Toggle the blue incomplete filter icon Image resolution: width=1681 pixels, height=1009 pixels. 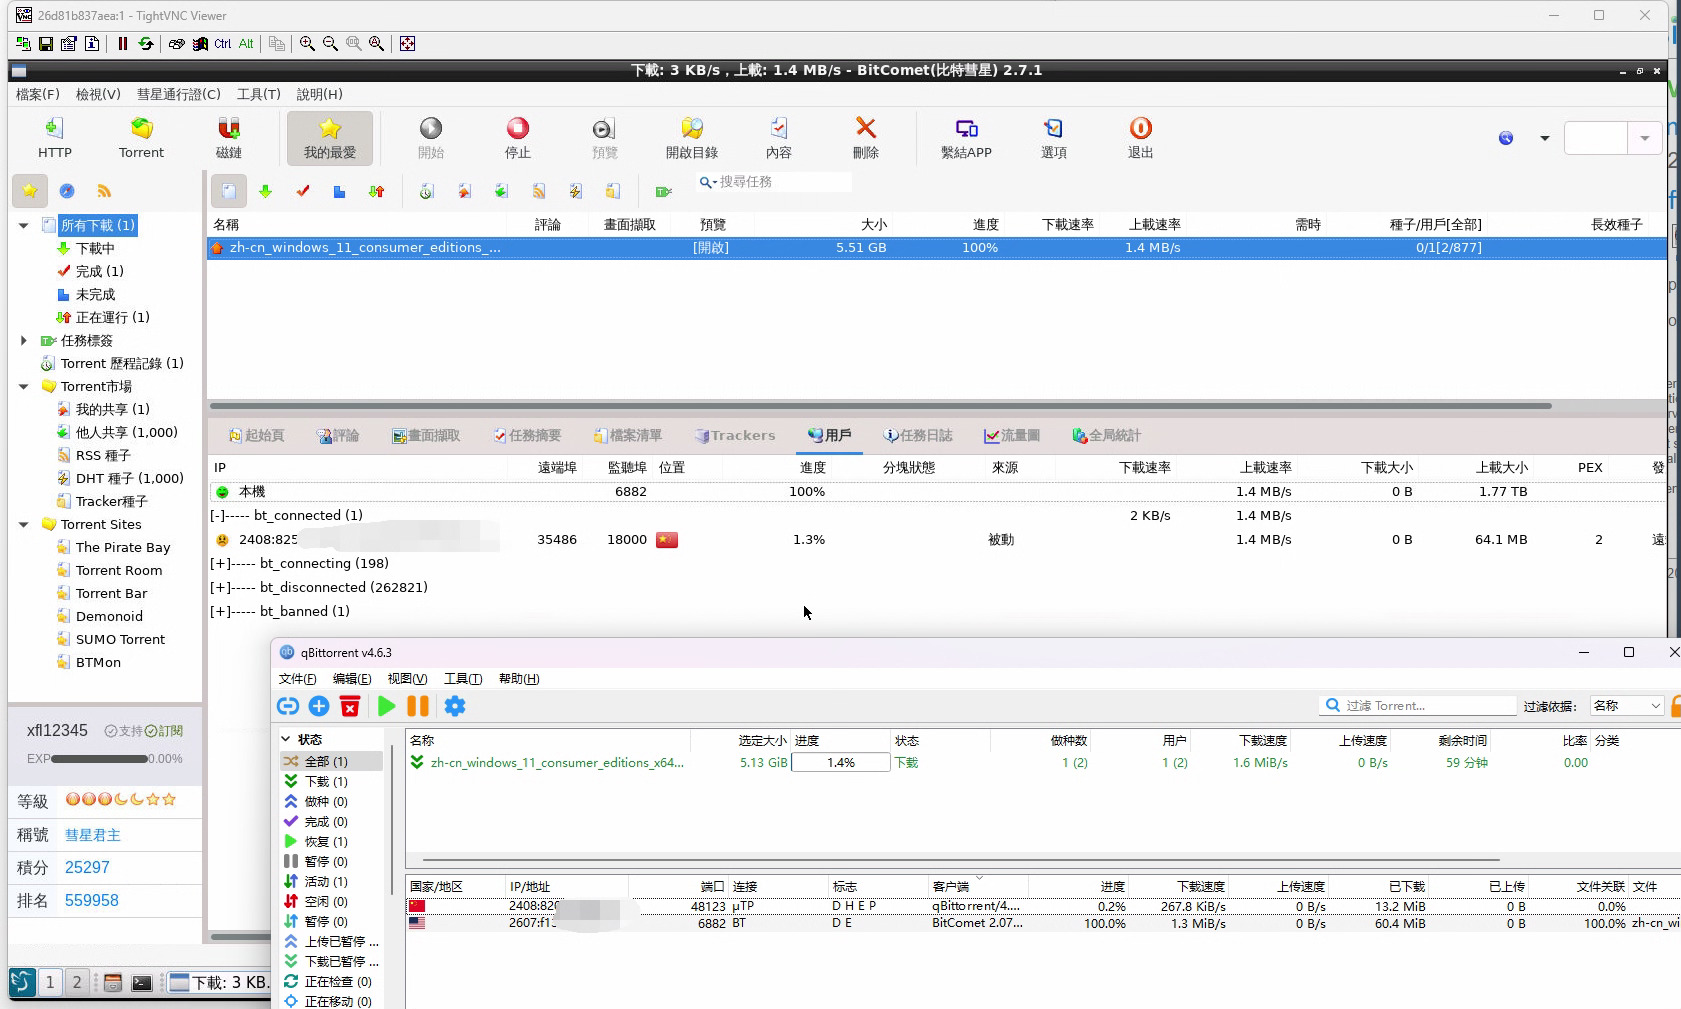coord(339,191)
